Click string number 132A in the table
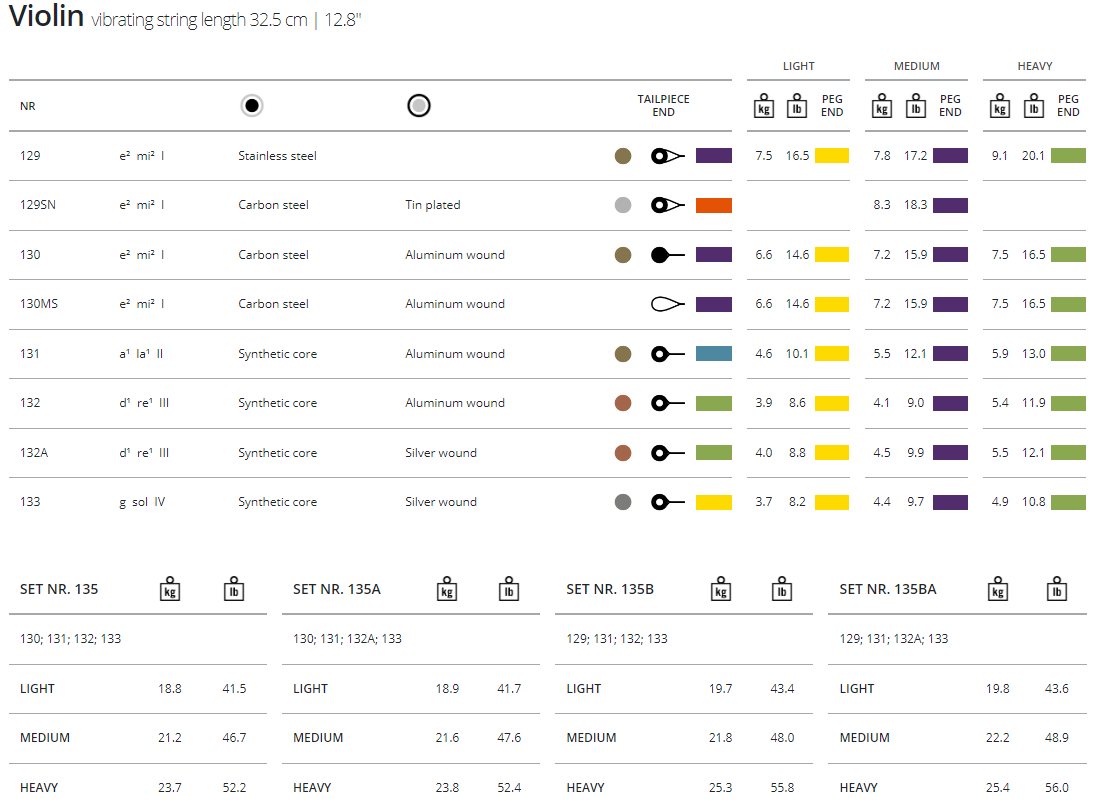Viewport: 1096px width, 809px height. [34, 453]
